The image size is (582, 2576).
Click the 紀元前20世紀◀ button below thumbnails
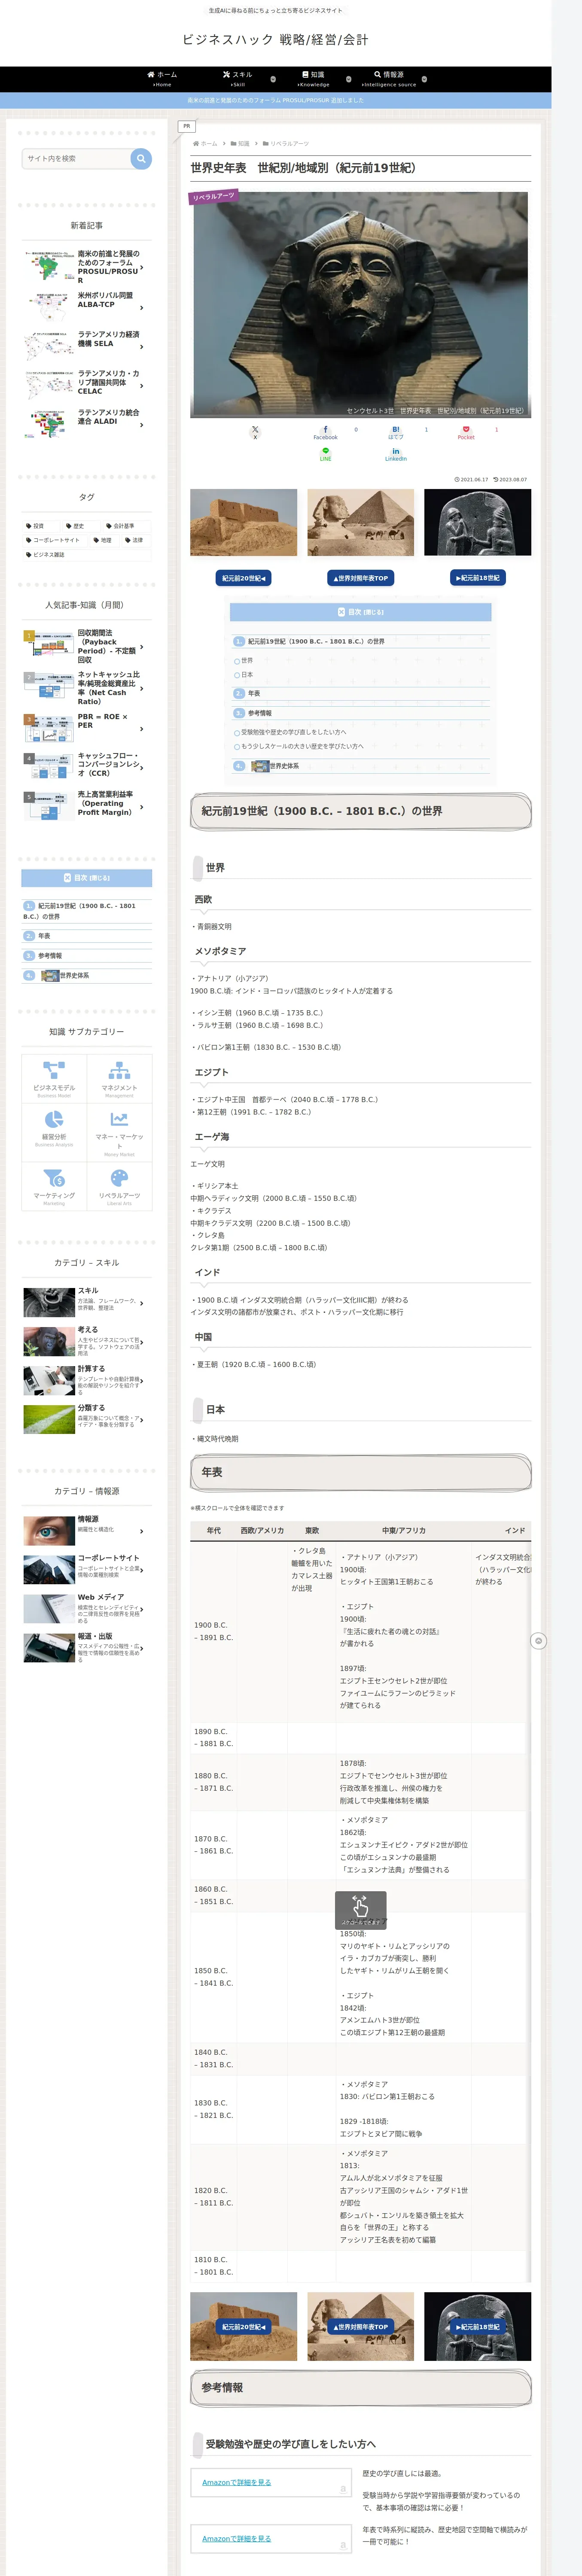tap(243, 578)
